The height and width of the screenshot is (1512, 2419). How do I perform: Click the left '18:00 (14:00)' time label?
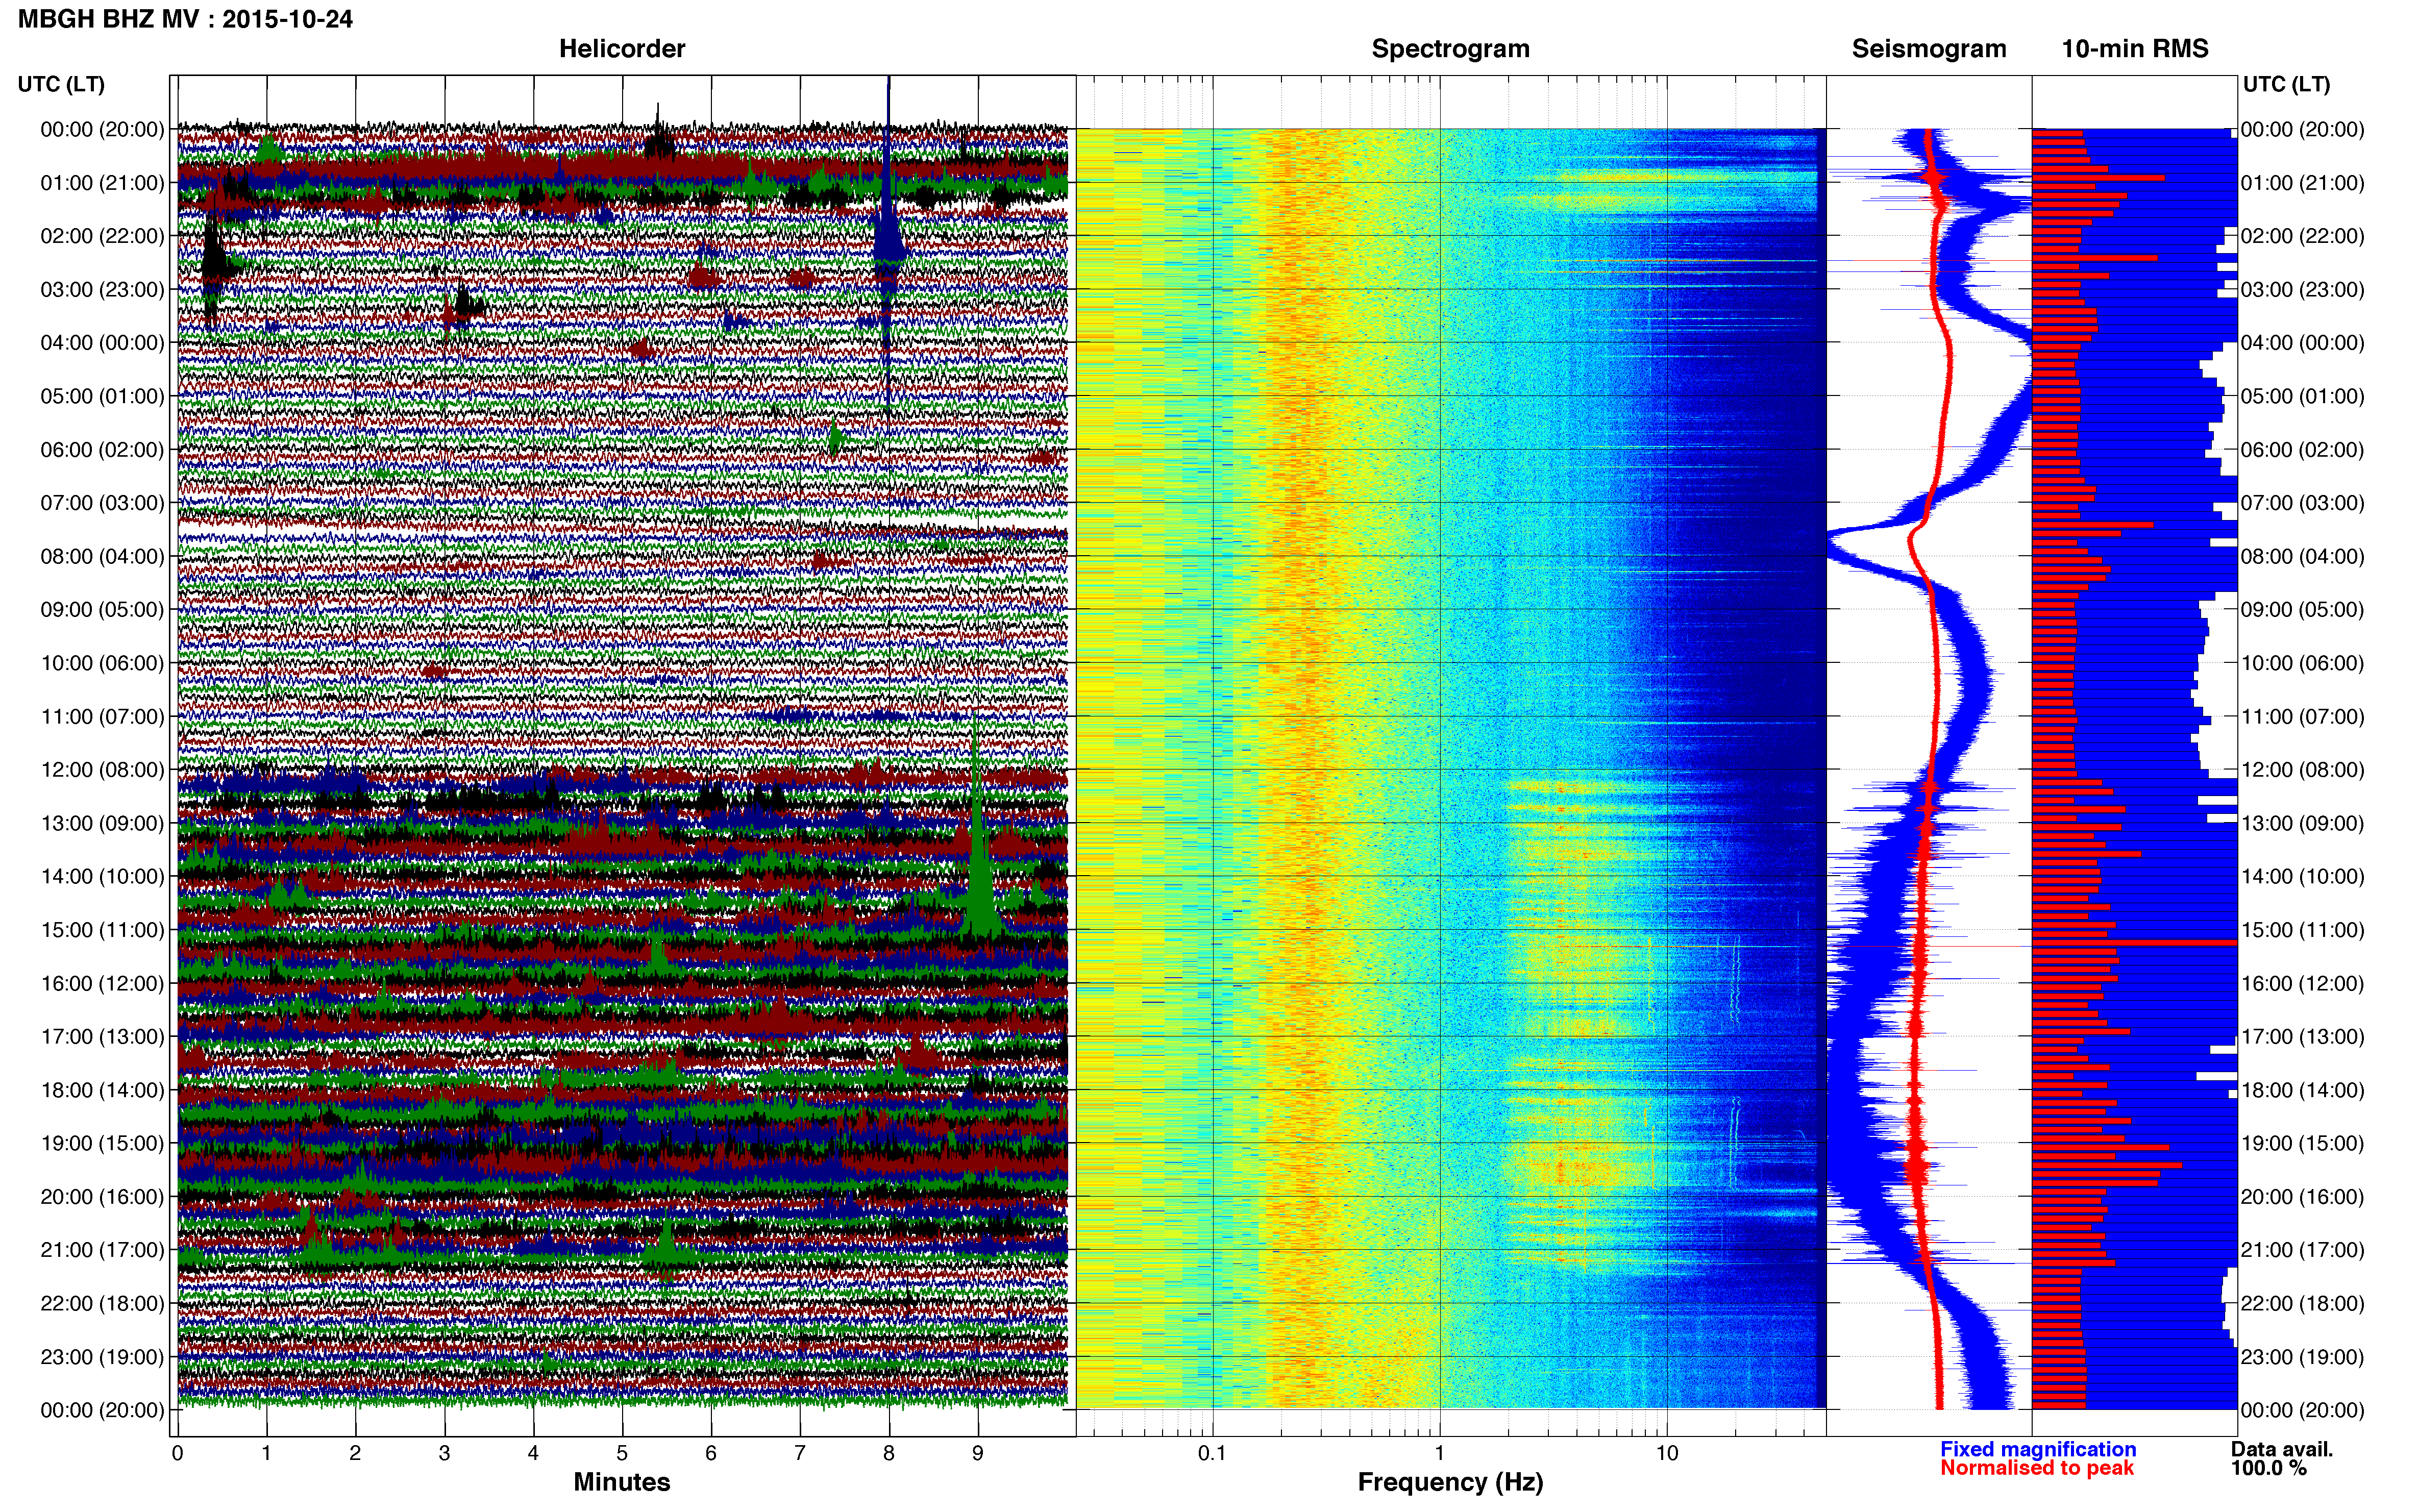[x=102, y=1090]
